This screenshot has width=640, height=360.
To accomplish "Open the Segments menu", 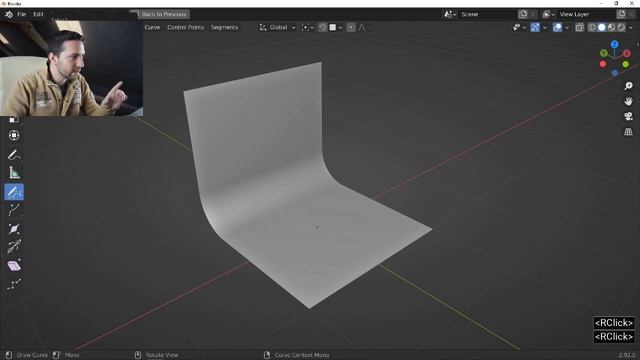I will 224,27.
